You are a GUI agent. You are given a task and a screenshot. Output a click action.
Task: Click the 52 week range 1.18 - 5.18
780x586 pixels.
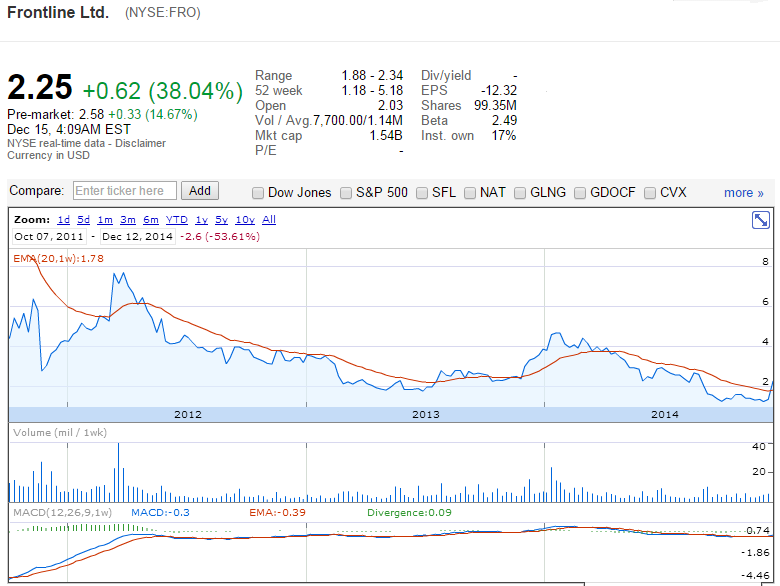pyautogui.click(x=372, y=91)
